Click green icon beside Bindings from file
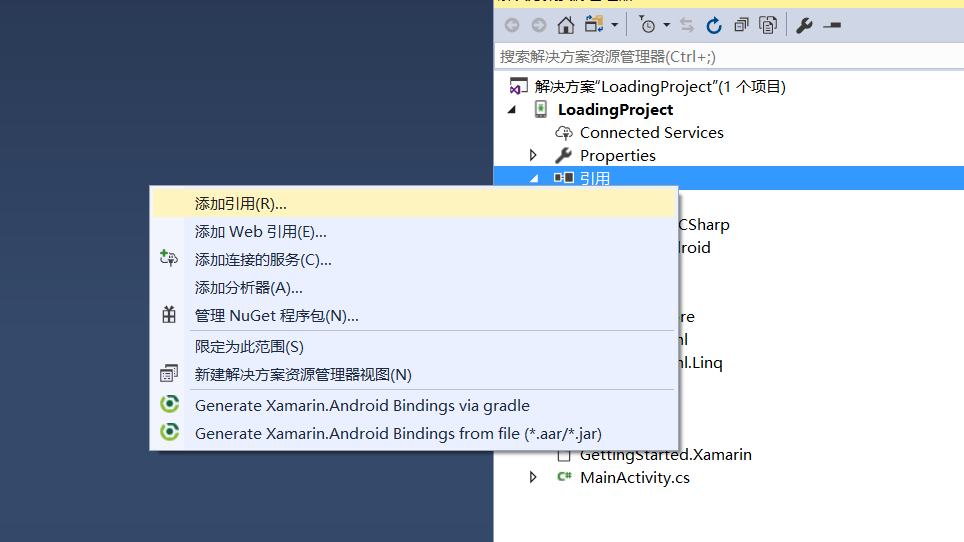This screenshot has height=542, width=964. [170, 431]
